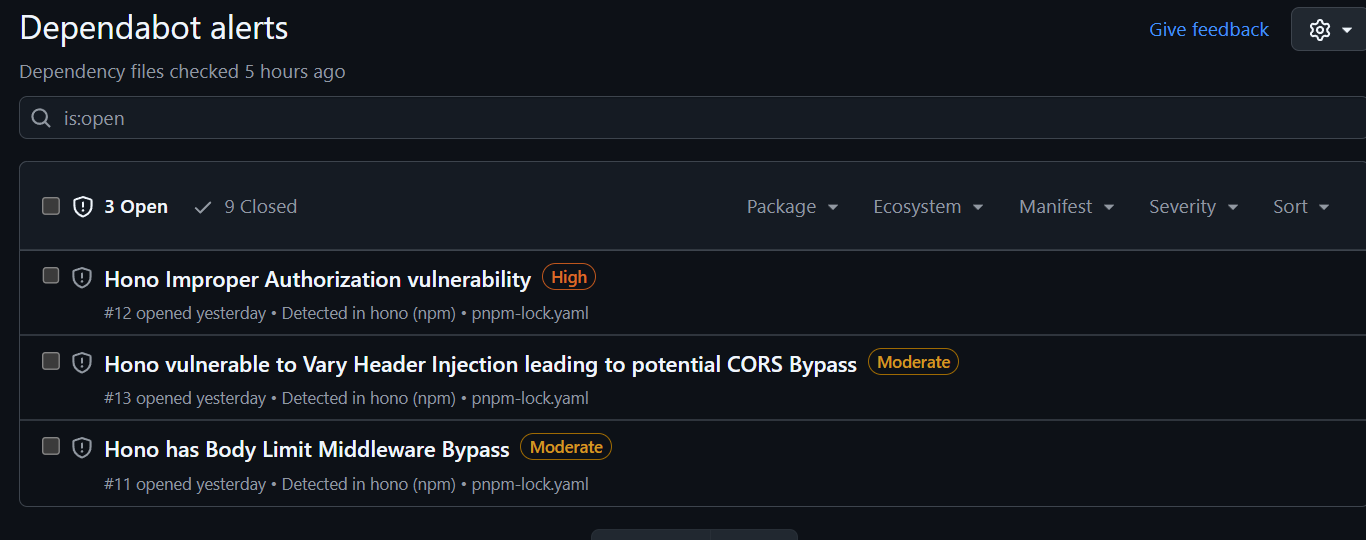
Task: Click the checkmark icon beside 9 Closed
Action: coord(203,207)
